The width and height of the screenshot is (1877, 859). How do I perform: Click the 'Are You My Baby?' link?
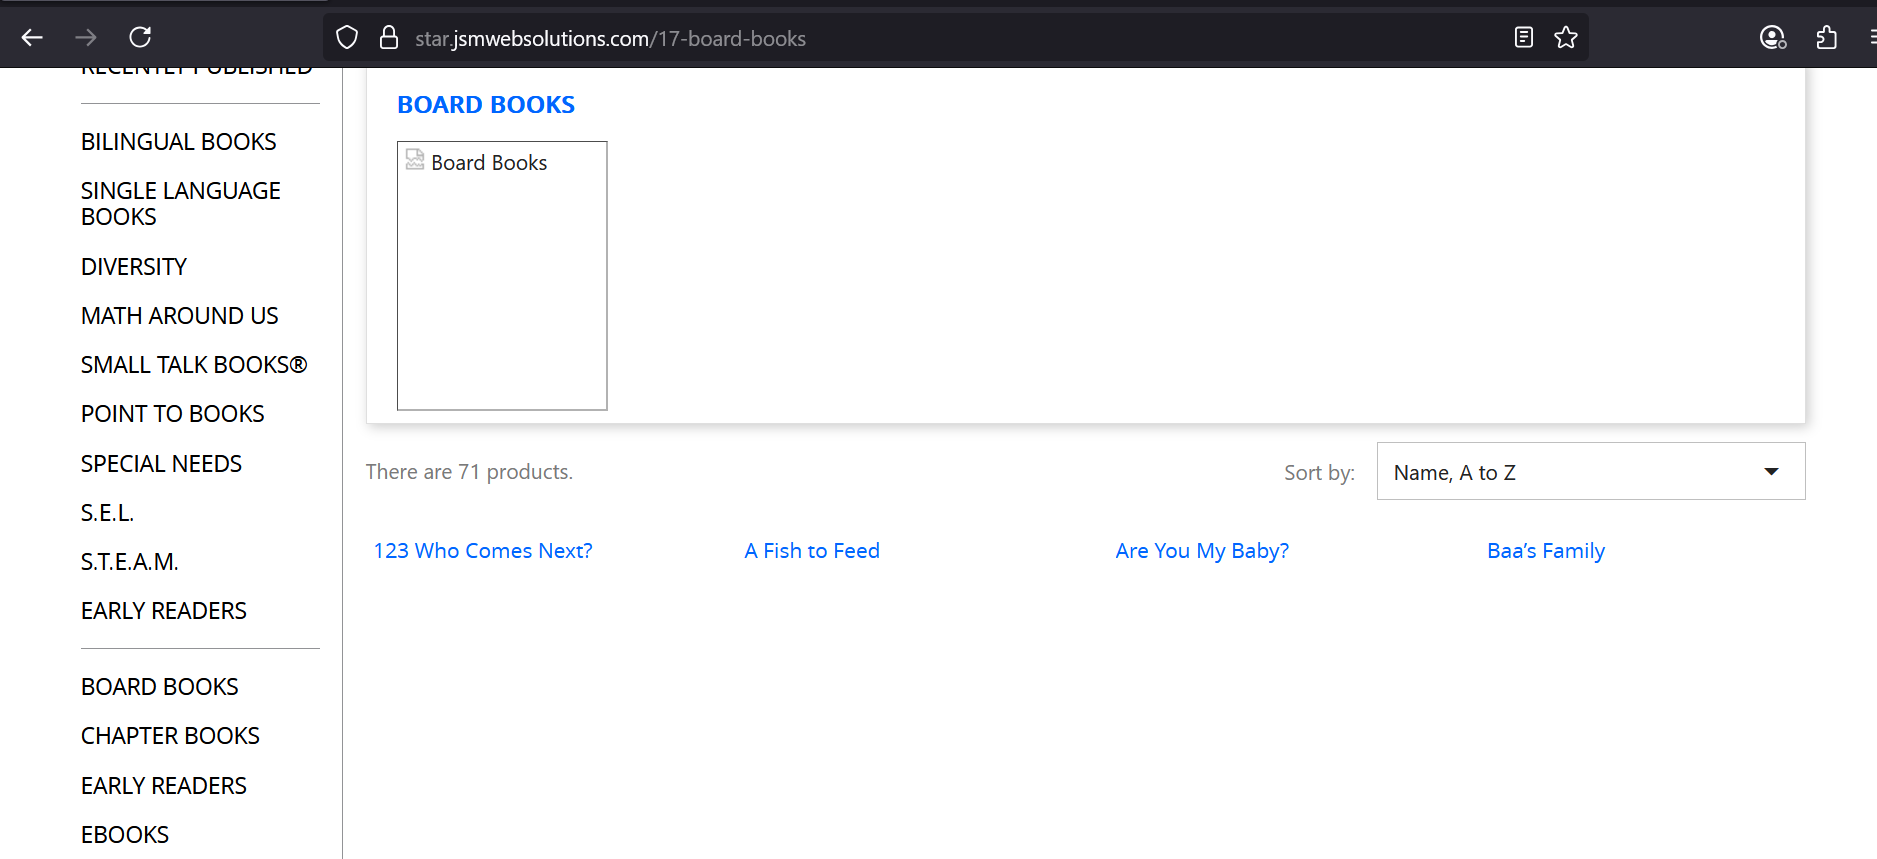(1202, 551)
